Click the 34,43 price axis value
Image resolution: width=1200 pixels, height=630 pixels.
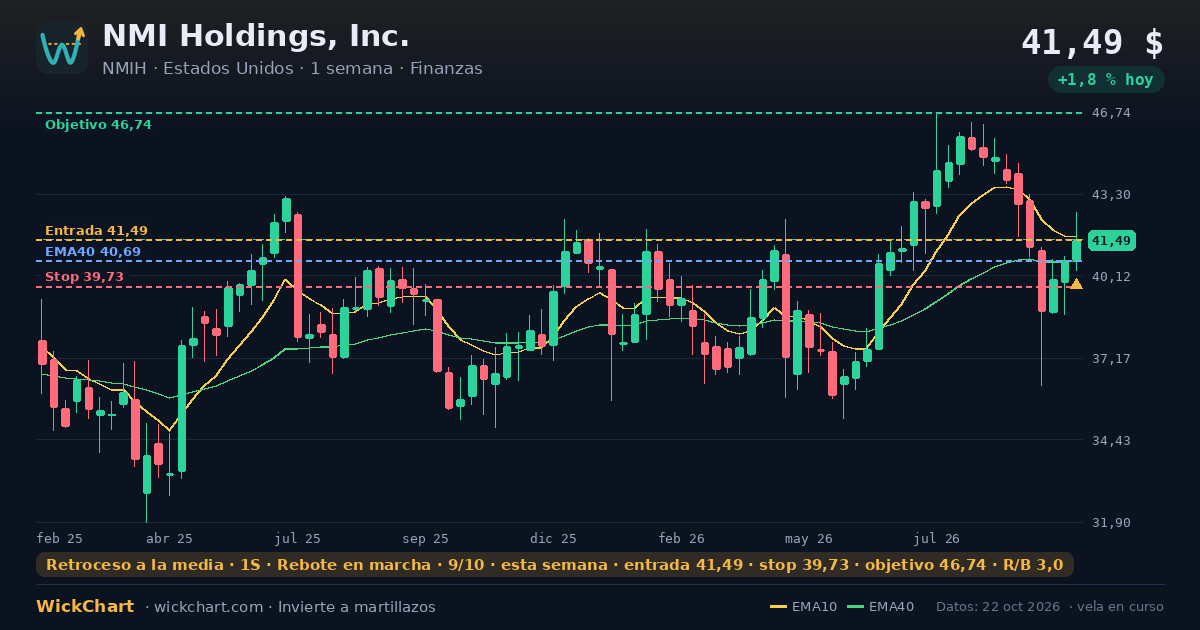[x=1112, y=440]
